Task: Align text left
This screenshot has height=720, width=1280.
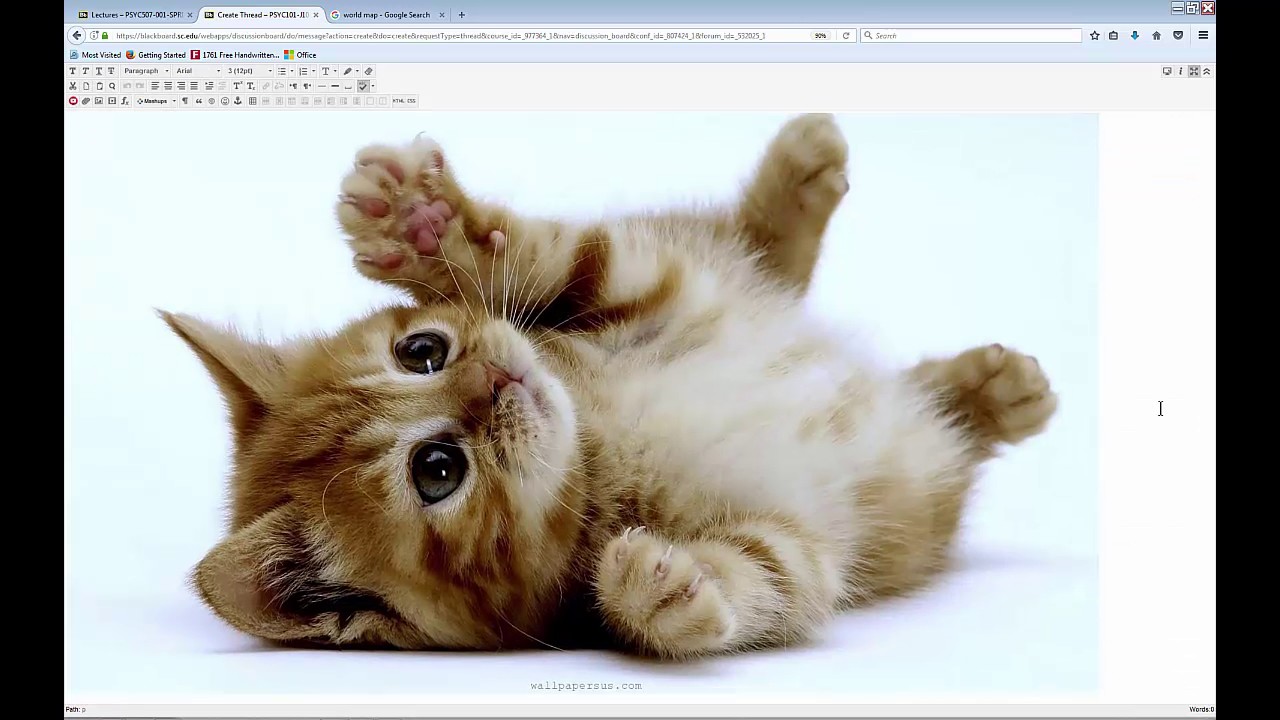Action: pos(155,86)
